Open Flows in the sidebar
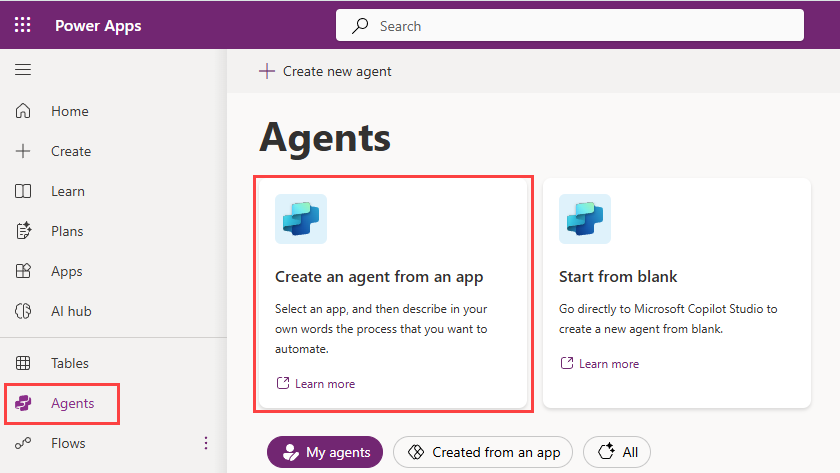The width and height of the screenshot is (840, 473). 68,444
